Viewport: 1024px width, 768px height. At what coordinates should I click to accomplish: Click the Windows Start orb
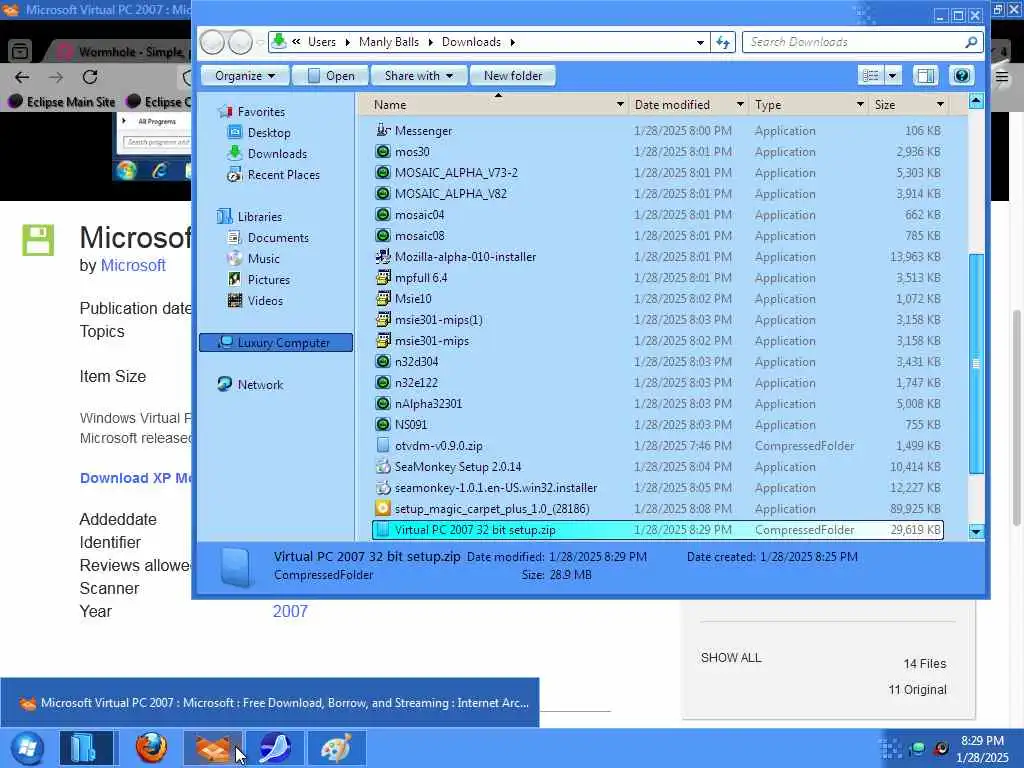coord(27,748)
